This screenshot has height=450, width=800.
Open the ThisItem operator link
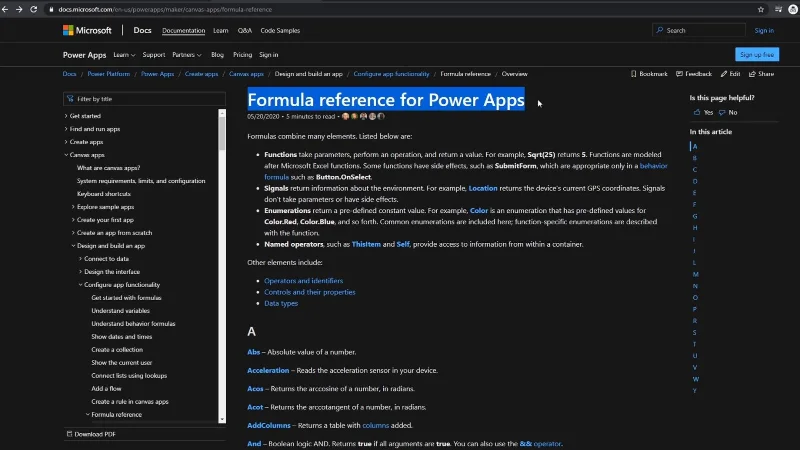click(366, 244)
